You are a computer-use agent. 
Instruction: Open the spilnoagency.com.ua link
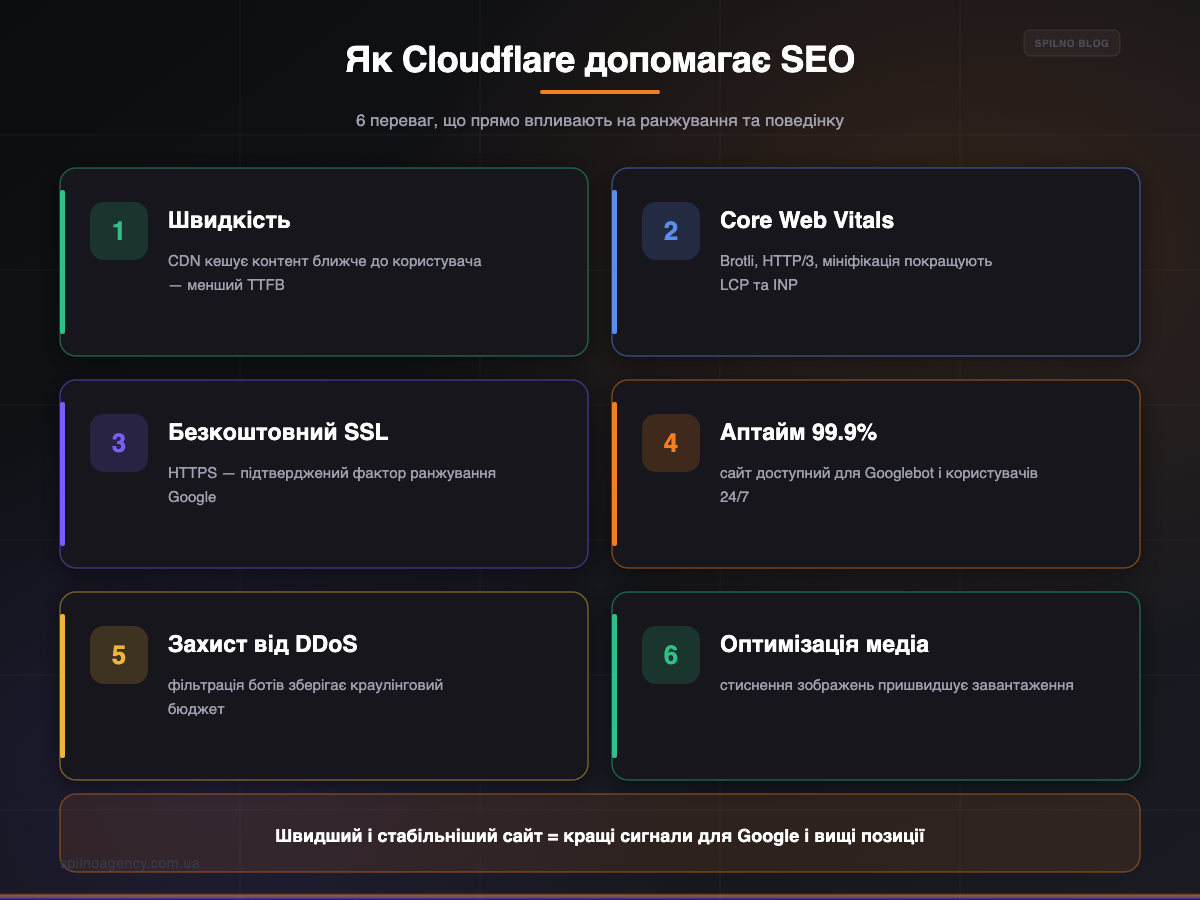[129, 863]
